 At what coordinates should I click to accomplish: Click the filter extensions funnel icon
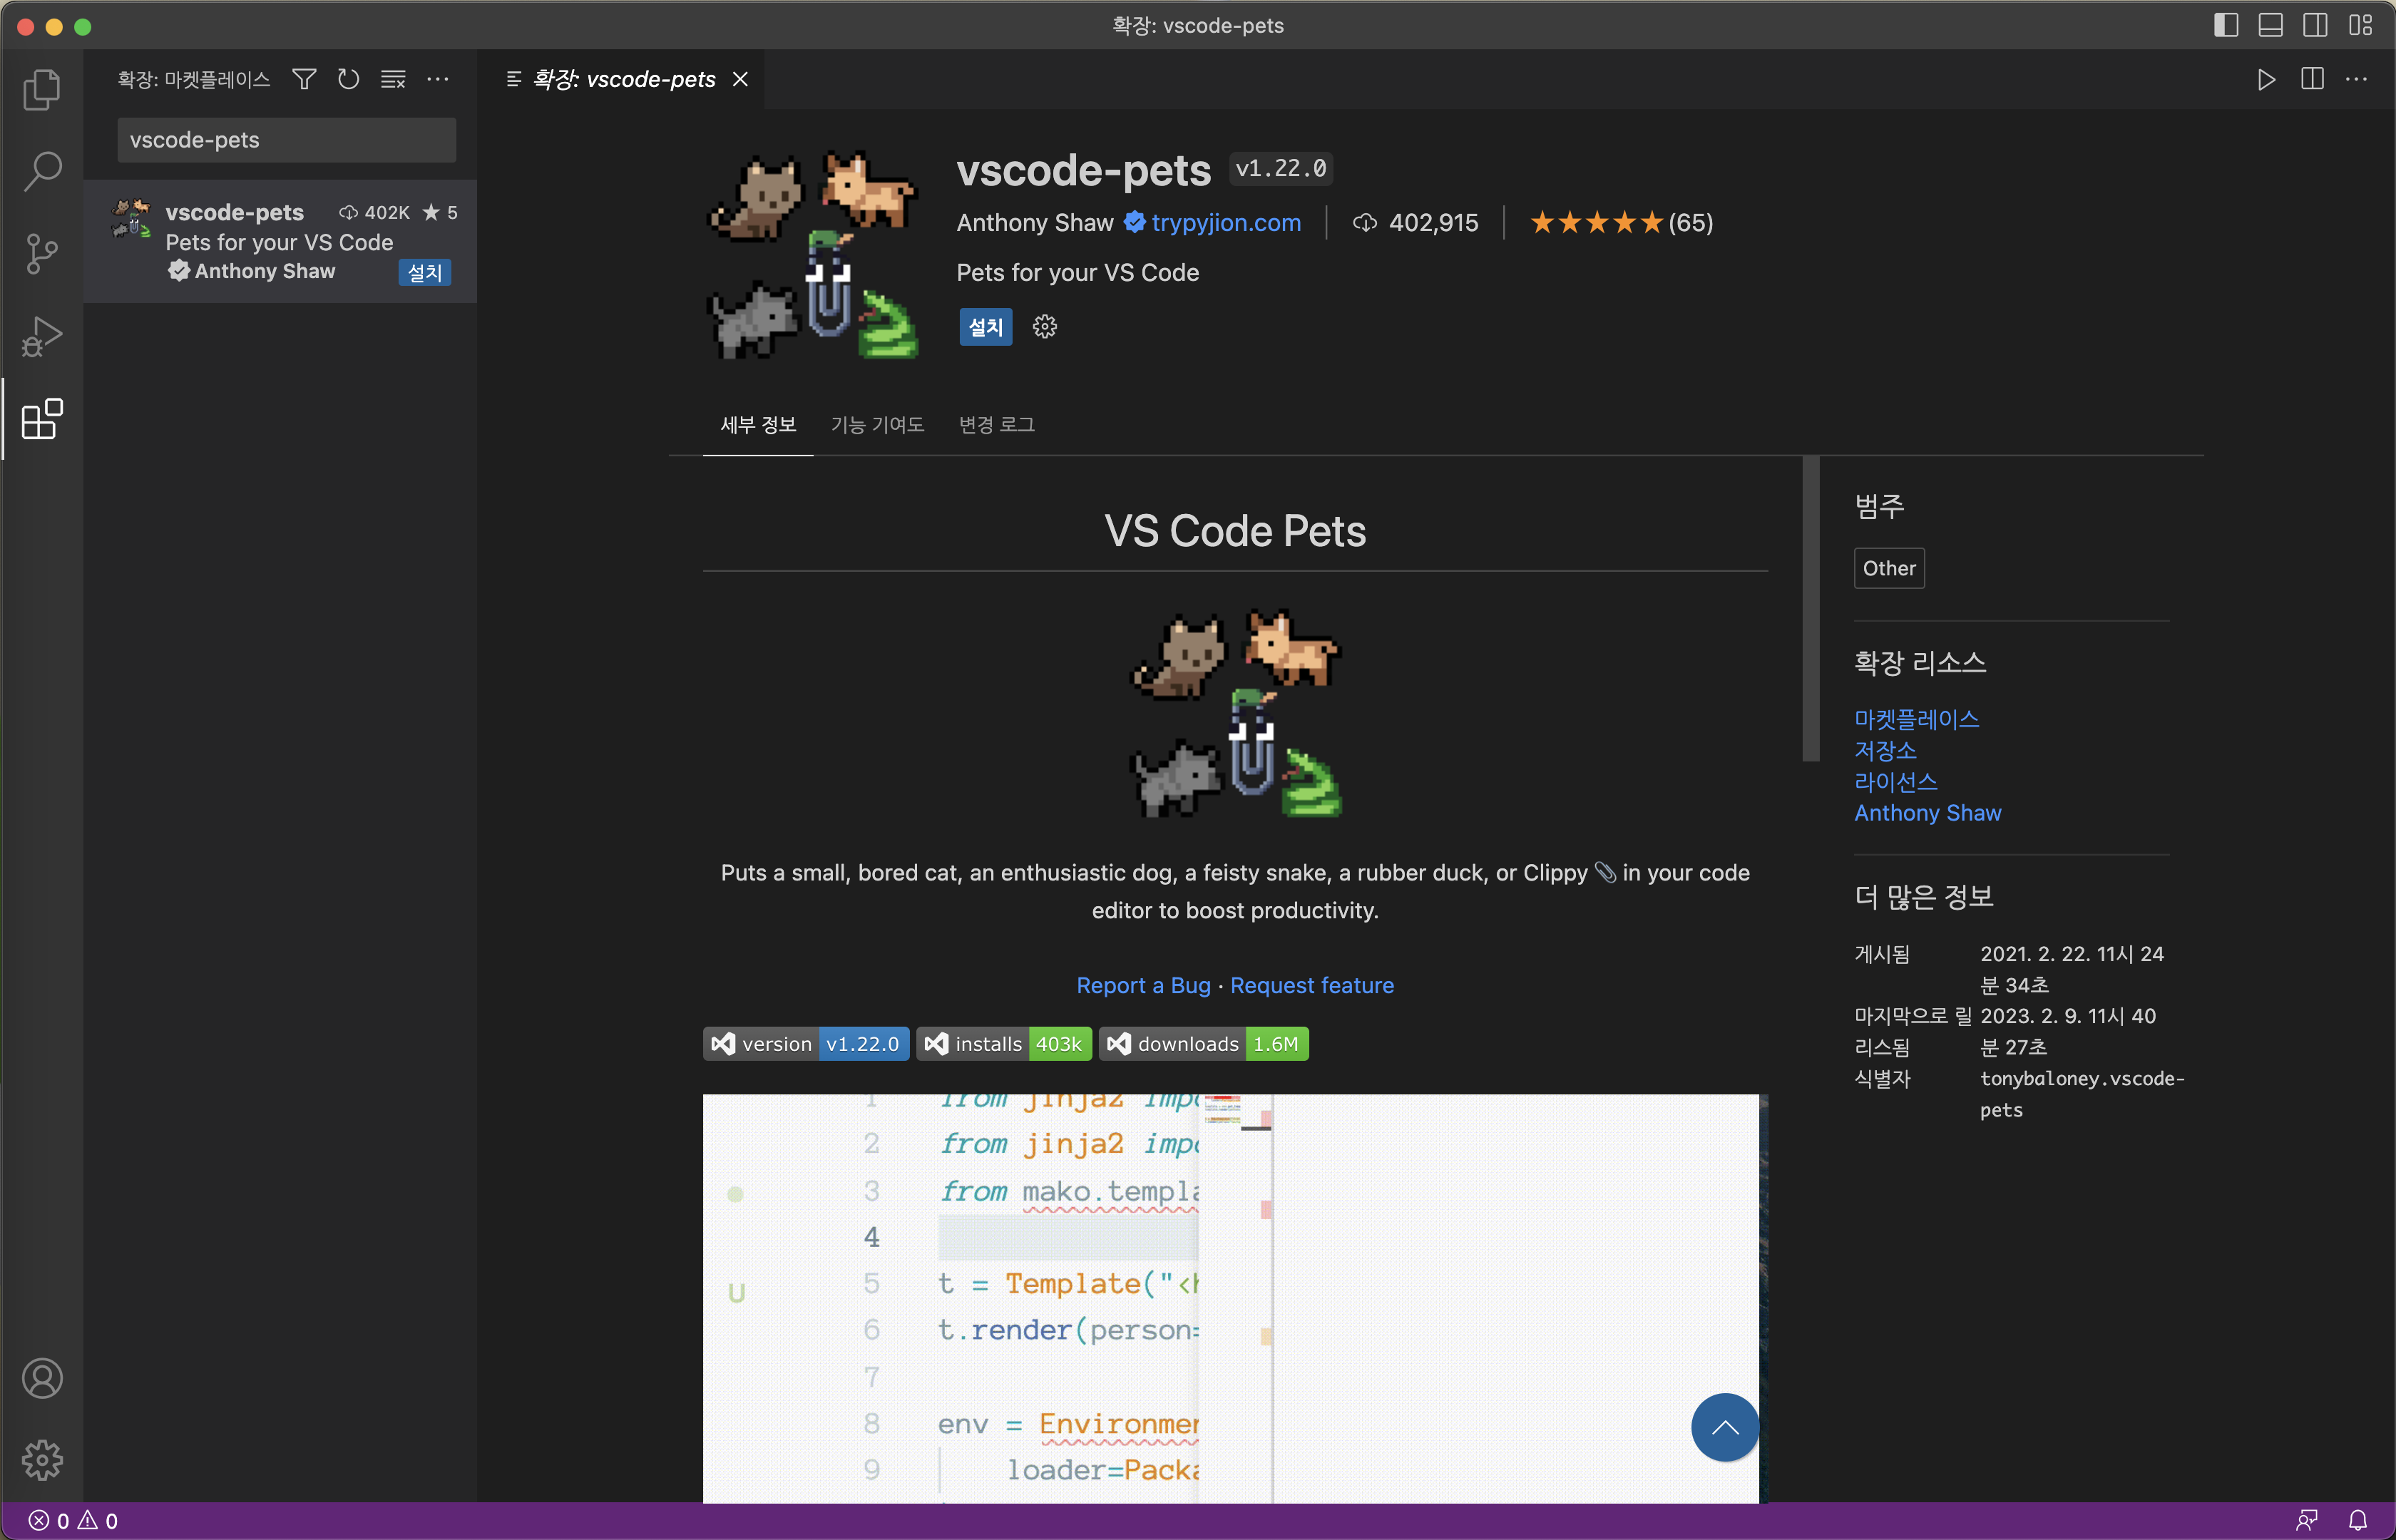point(304,79)
